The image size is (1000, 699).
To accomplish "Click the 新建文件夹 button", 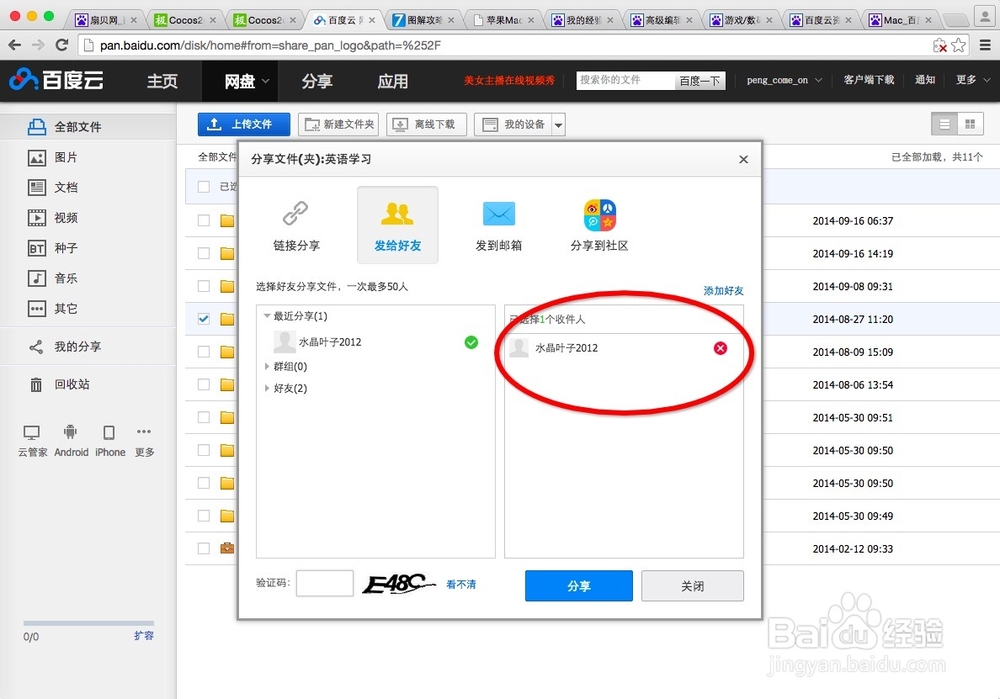I will pos(338,124).
